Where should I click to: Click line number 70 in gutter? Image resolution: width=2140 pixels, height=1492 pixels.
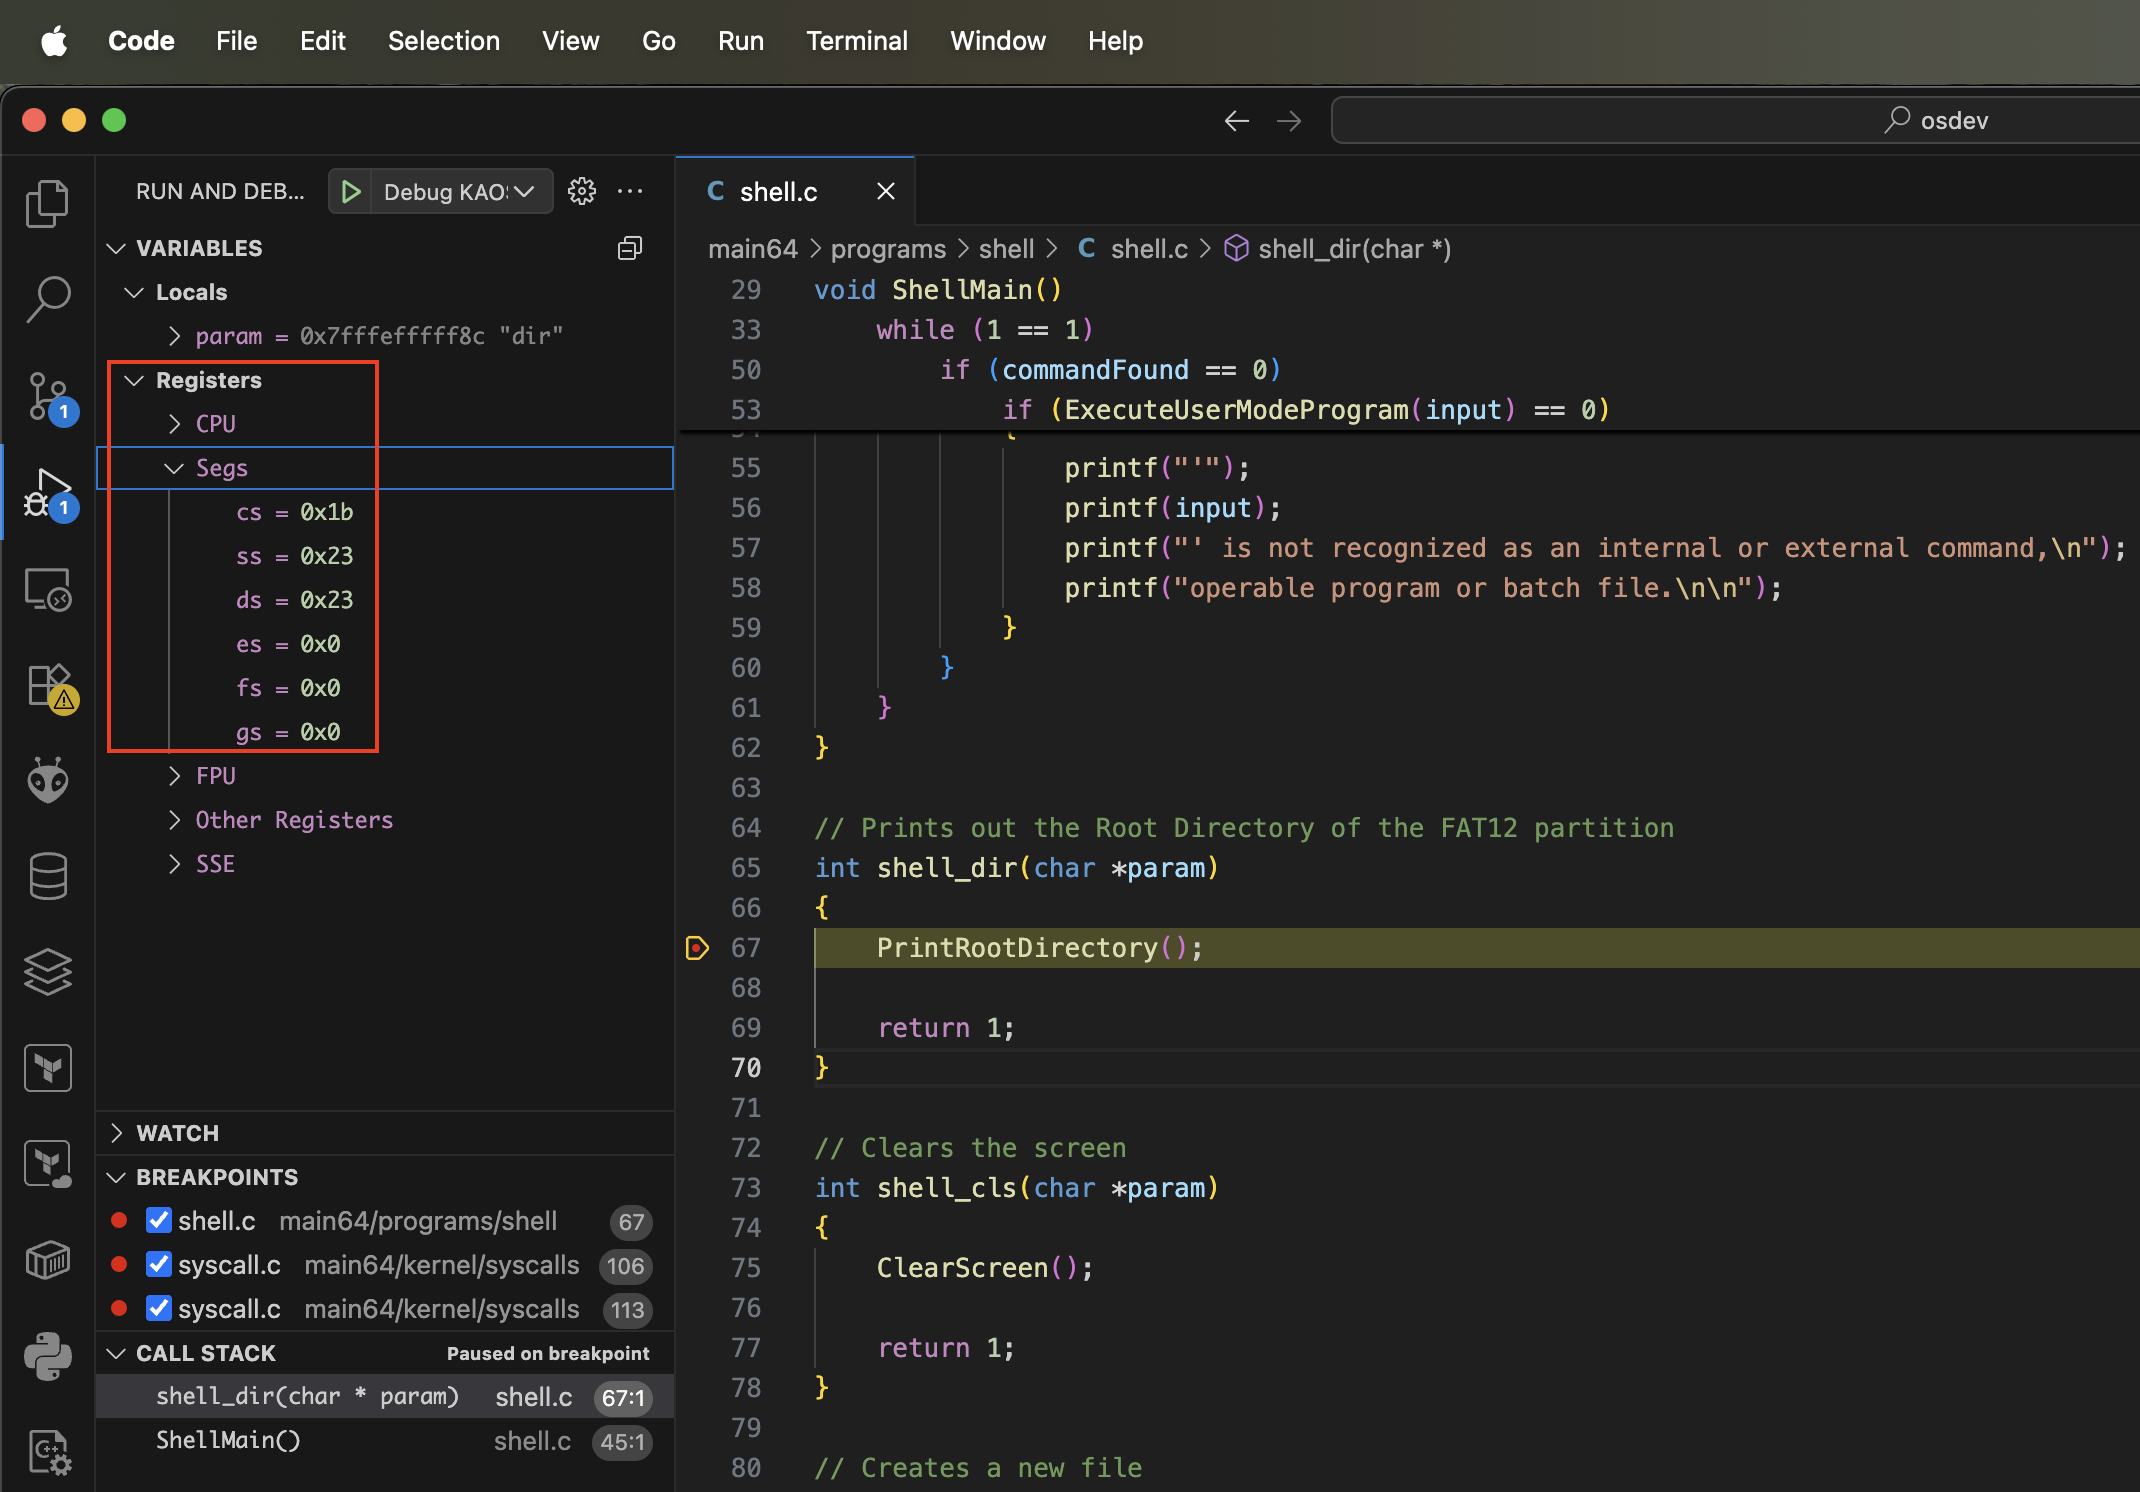tap(746, 1068)
